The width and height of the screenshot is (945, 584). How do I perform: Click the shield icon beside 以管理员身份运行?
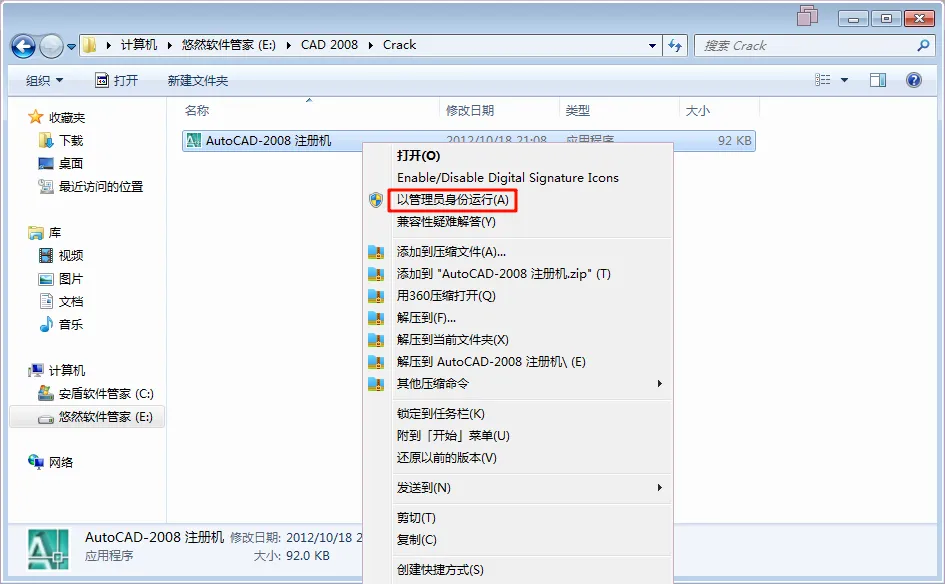tap(376, 200)
